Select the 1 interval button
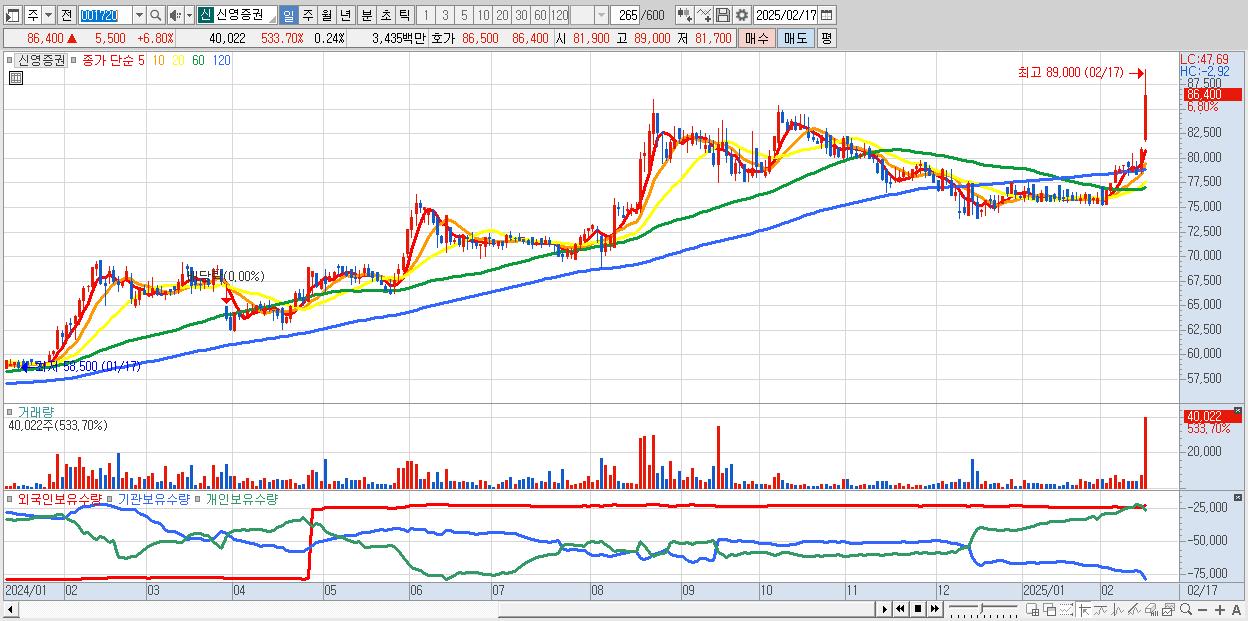 [425, 15]
